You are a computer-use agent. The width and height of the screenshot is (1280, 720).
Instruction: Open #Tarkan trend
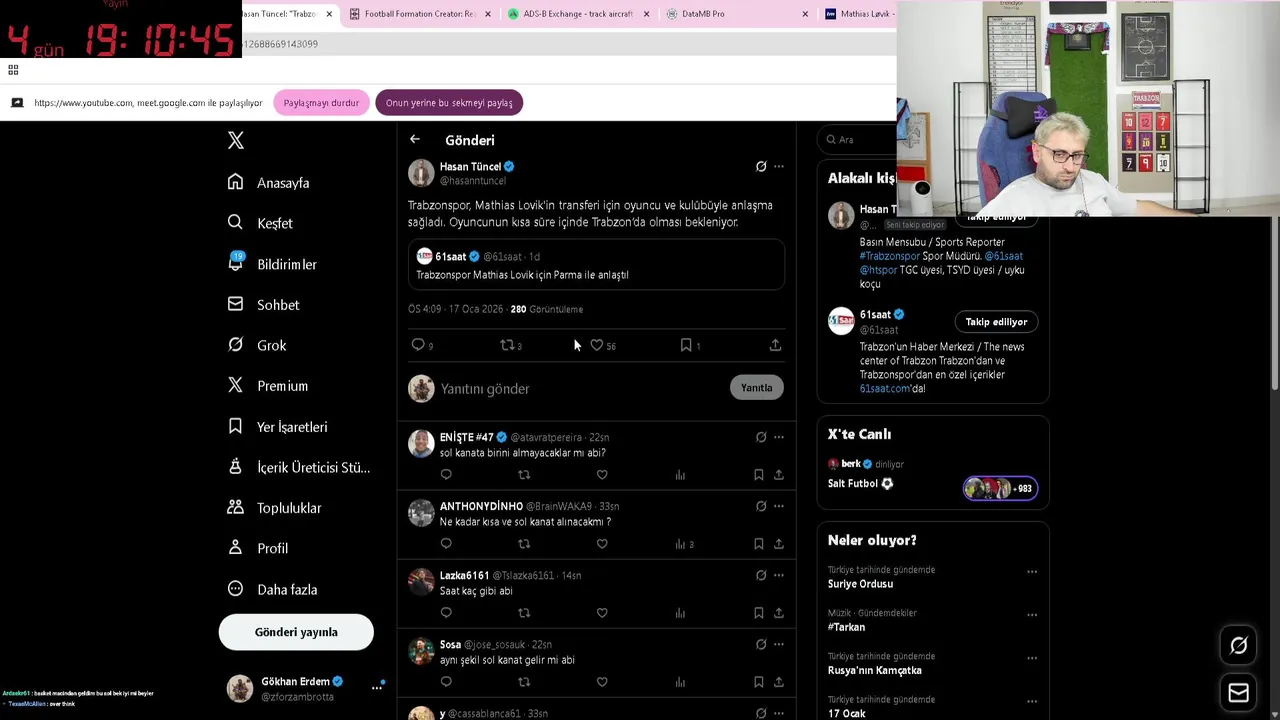point(847,627)
